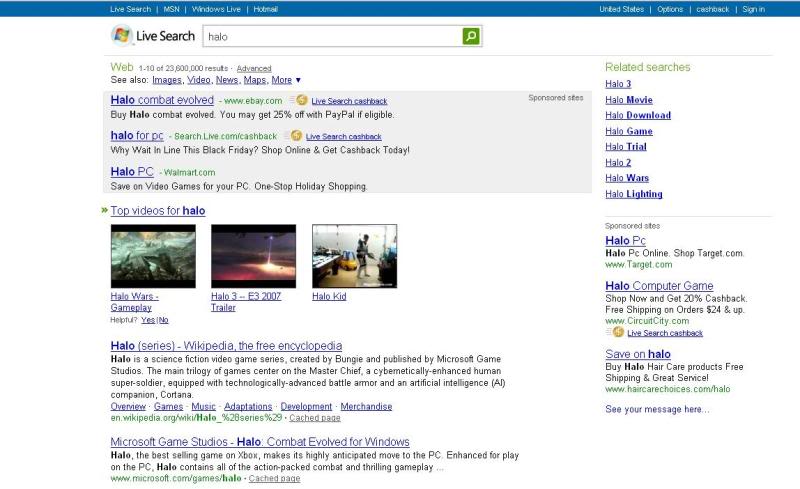This screenshot has height=489, width=800.
Task: Switch to Images results
Action: click(x=166, y=80)
